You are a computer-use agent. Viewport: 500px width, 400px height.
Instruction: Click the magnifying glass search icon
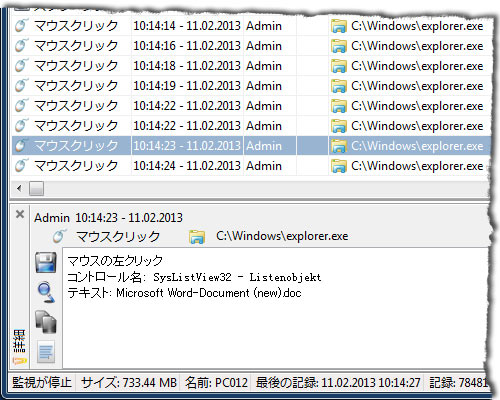[x=46, y=292]
